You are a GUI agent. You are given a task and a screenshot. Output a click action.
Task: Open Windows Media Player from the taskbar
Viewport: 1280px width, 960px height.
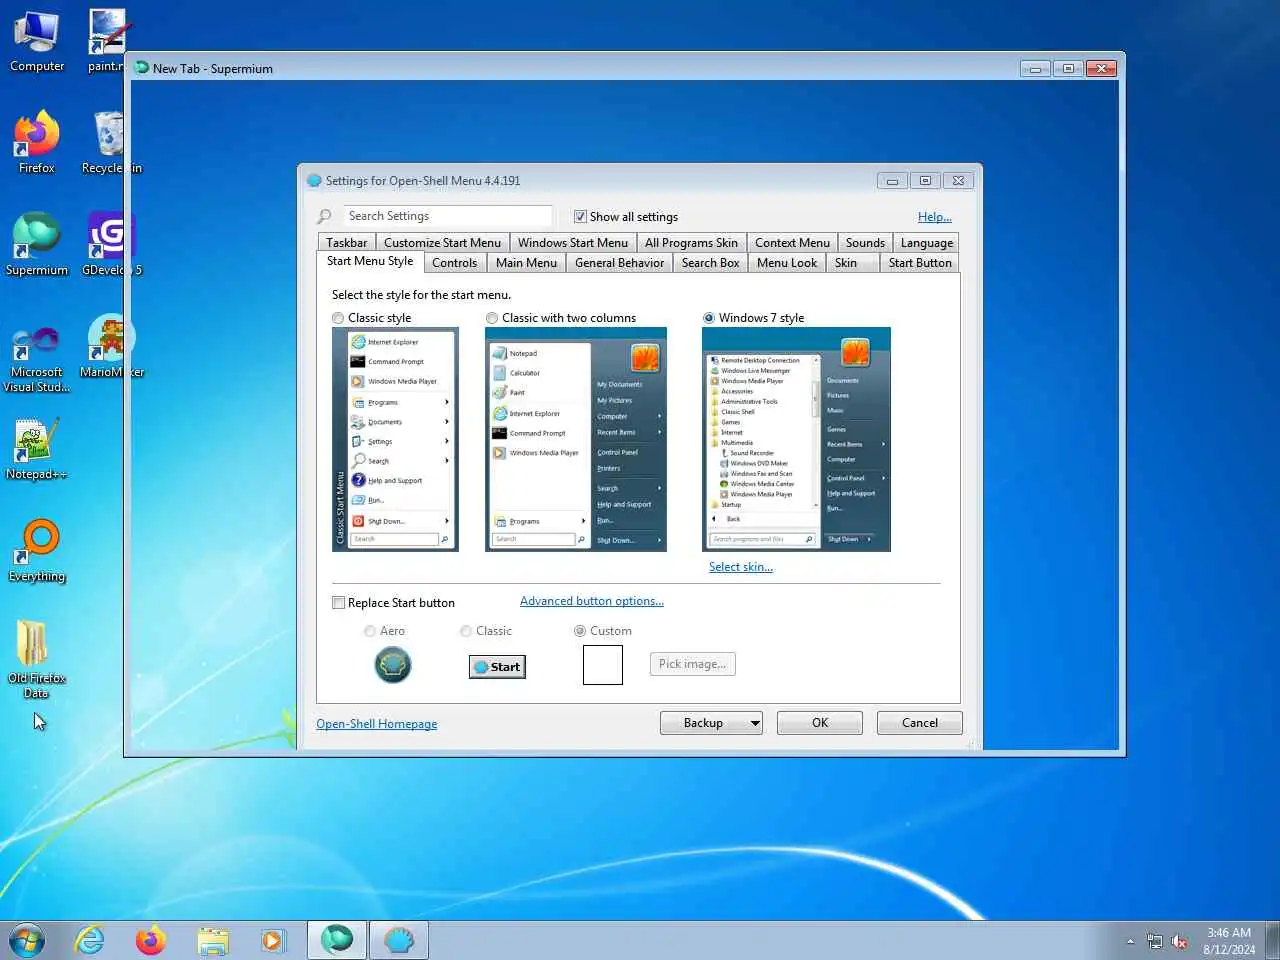pos(273,941)
